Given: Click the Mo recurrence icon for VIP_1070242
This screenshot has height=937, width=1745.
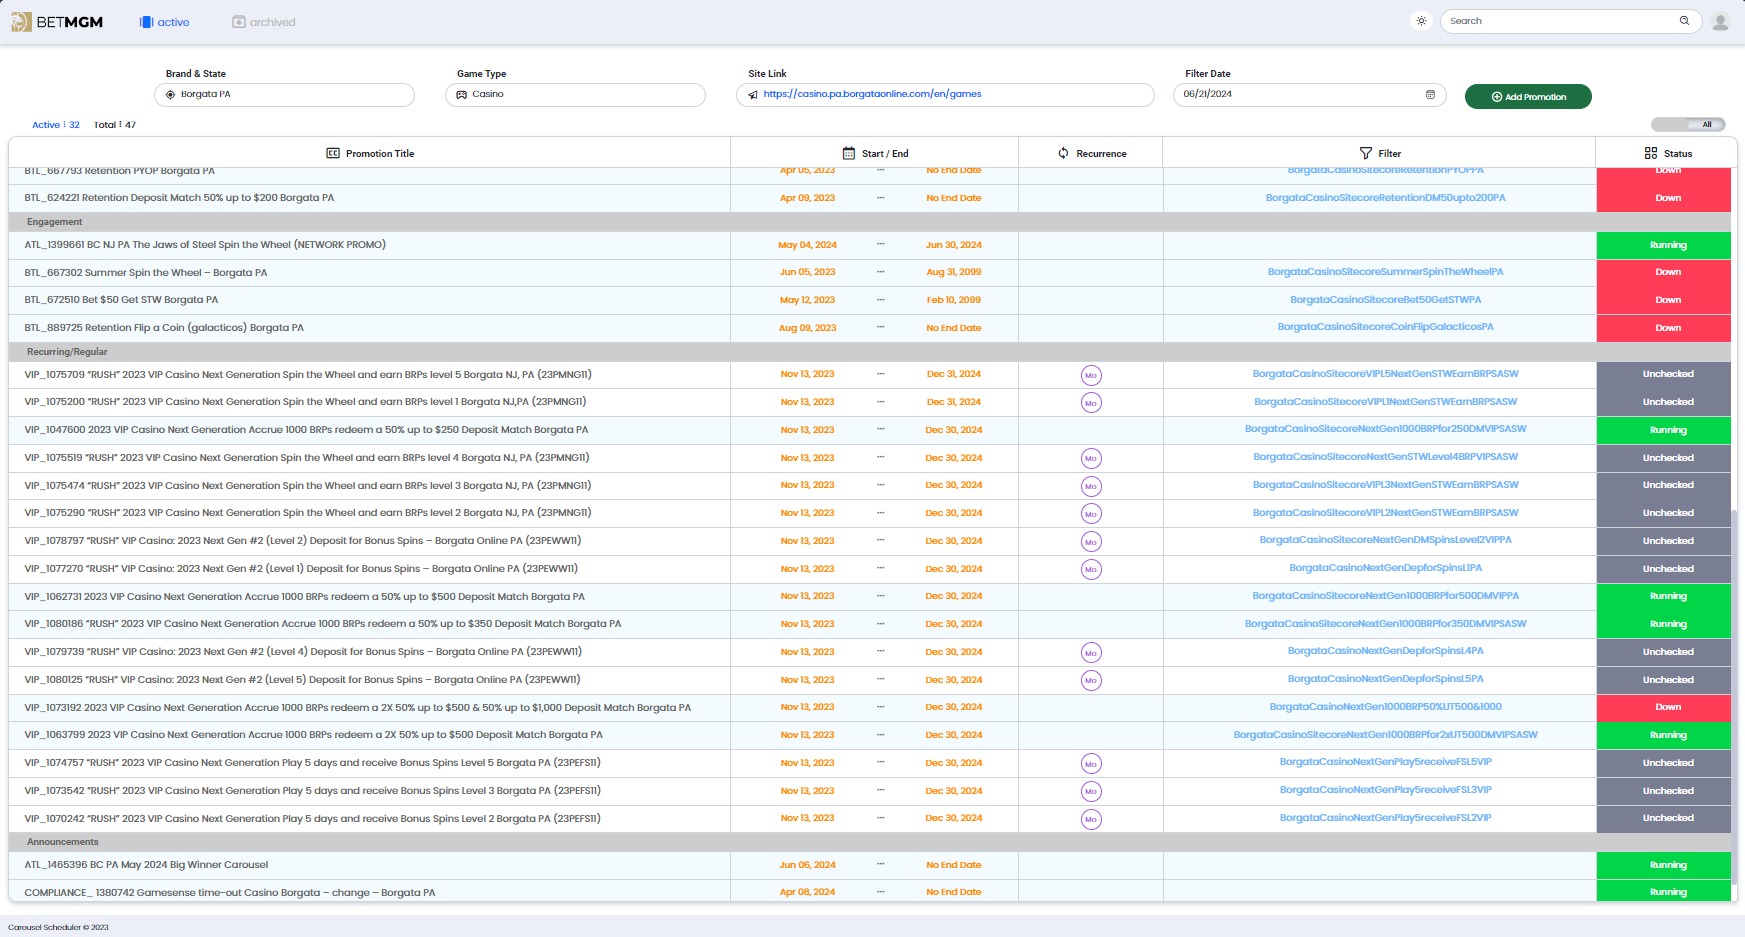Looking at the screenshot, I should [1091, 819].
